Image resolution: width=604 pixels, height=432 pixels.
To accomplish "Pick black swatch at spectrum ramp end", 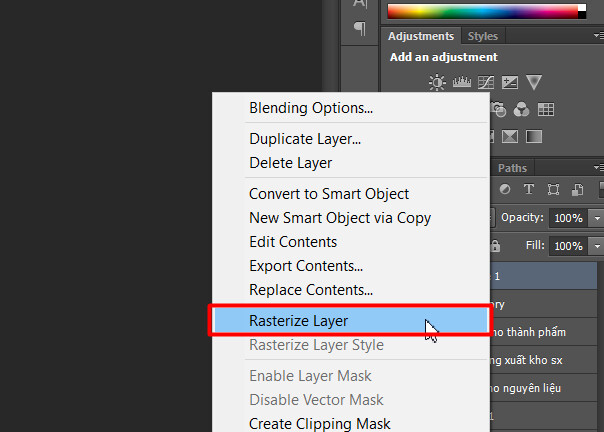I will [x=582, y=15].
